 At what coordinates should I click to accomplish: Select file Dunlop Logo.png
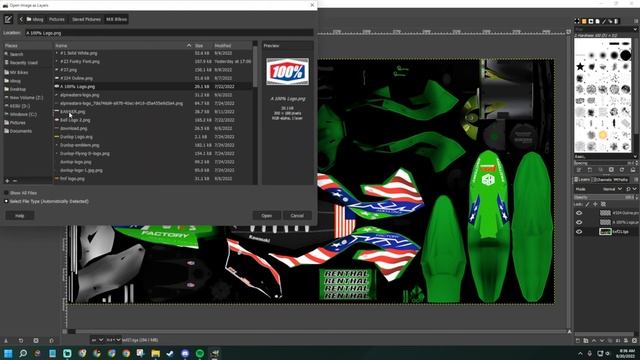click(76, 137)
